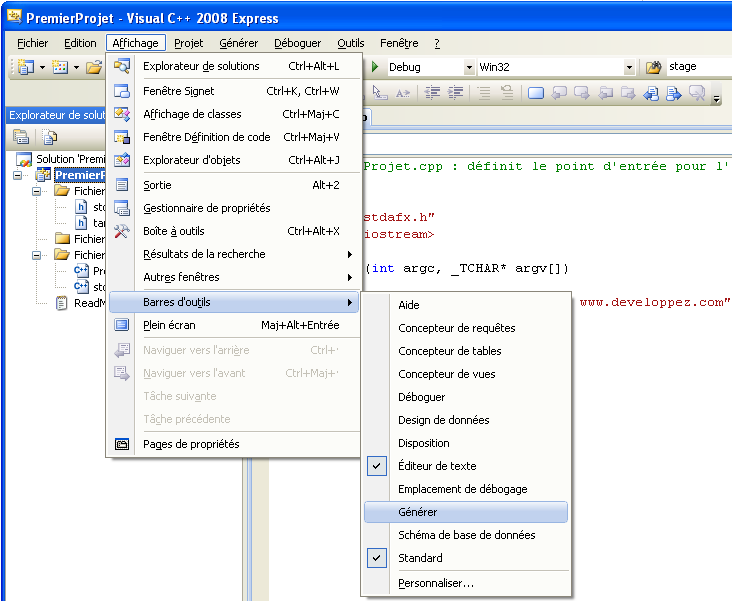Select Explorateur de solutions menu entry
Image resolution: width=732 pixels, height=601 pixels.
coord(201,66)
